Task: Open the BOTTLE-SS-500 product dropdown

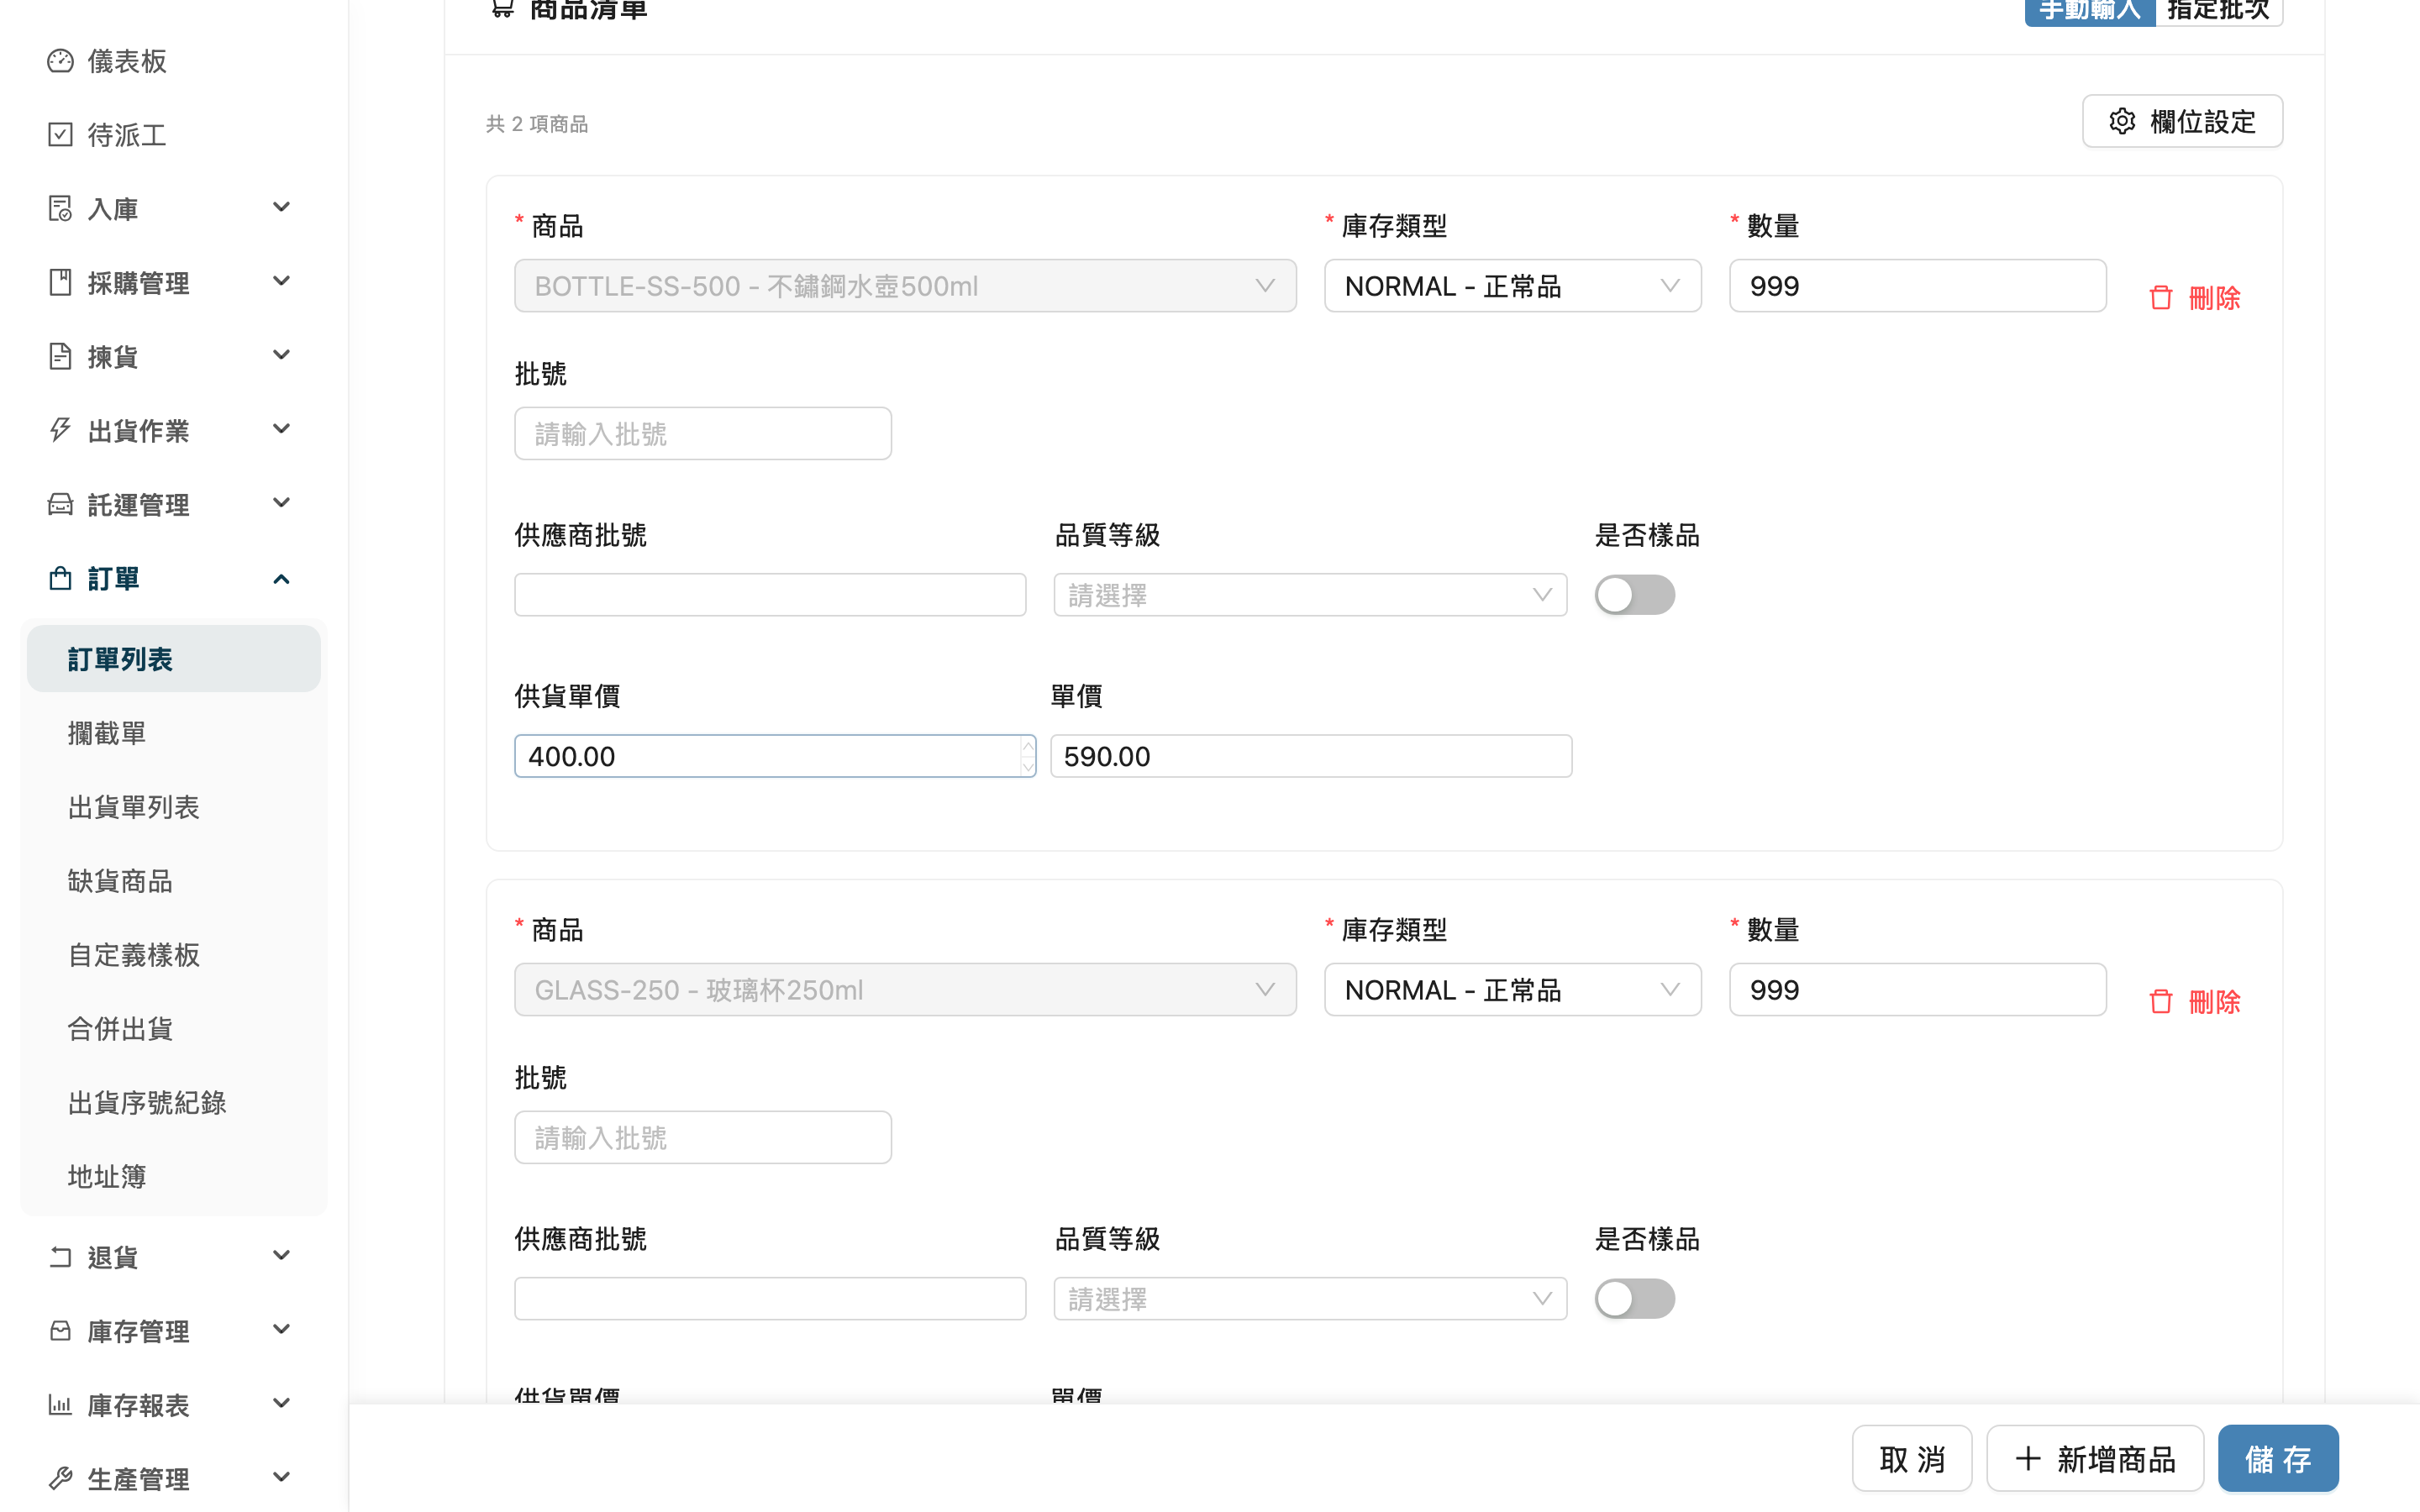Action: tap(905, 286)
